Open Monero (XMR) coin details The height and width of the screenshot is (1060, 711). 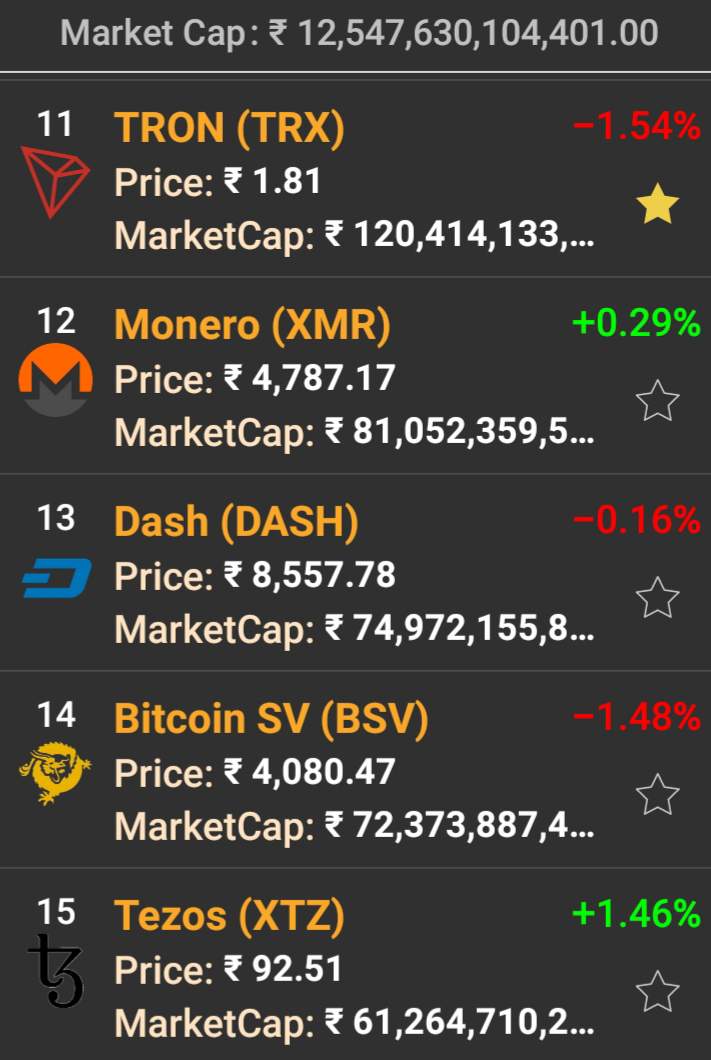pos(252,325)
